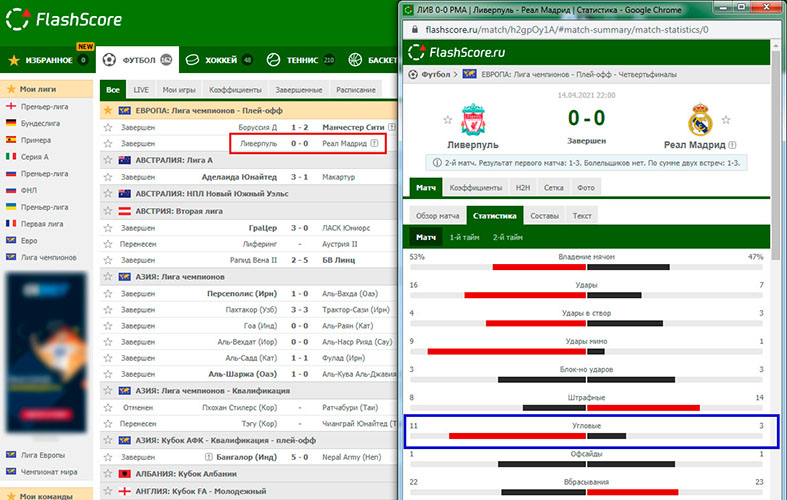Open the Фото tab in popup
787x500 pixels.
(586, 187)
